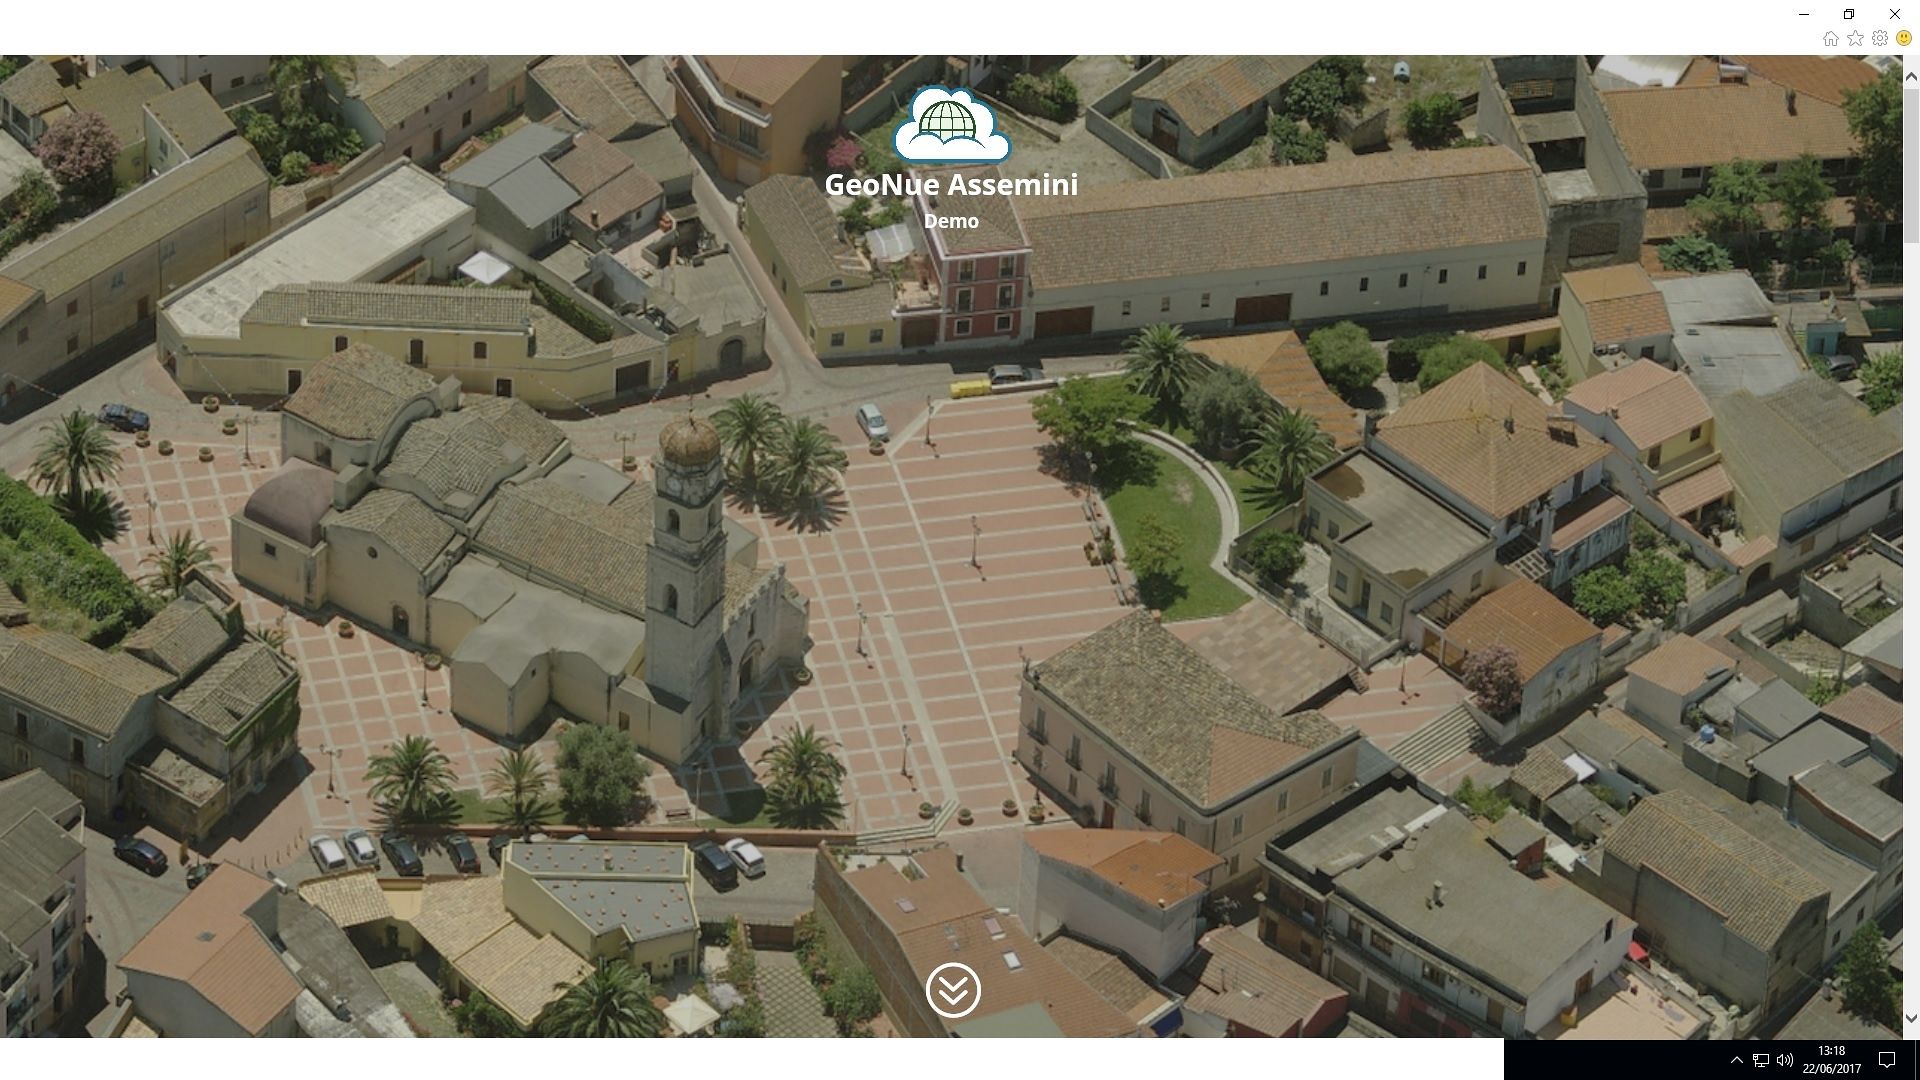Viewport: 1920px width, 1080px height.
Task: Restore down the browser window
Action: pos(1849,14)
